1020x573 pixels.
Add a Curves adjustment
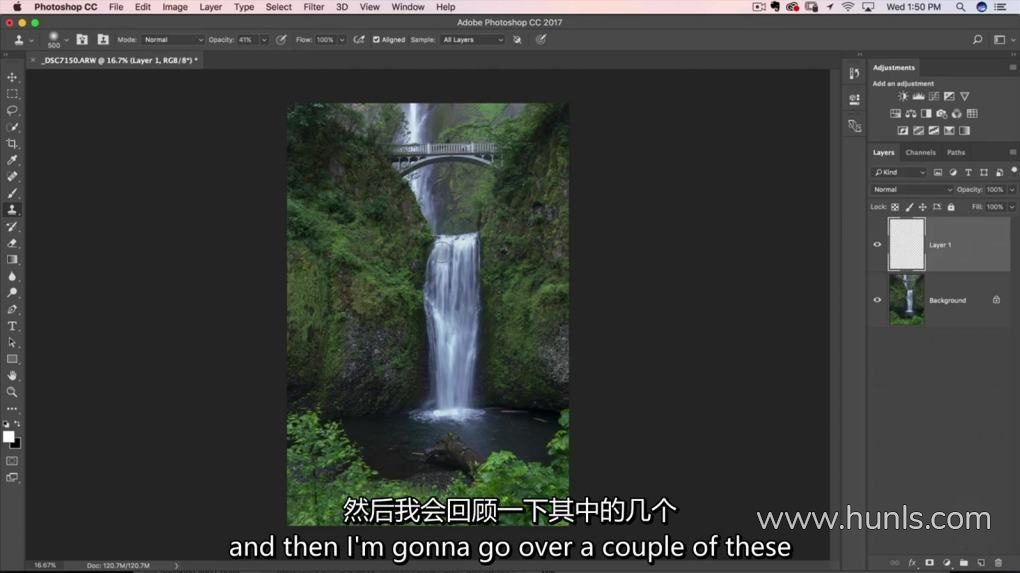[x=934, y=96]
